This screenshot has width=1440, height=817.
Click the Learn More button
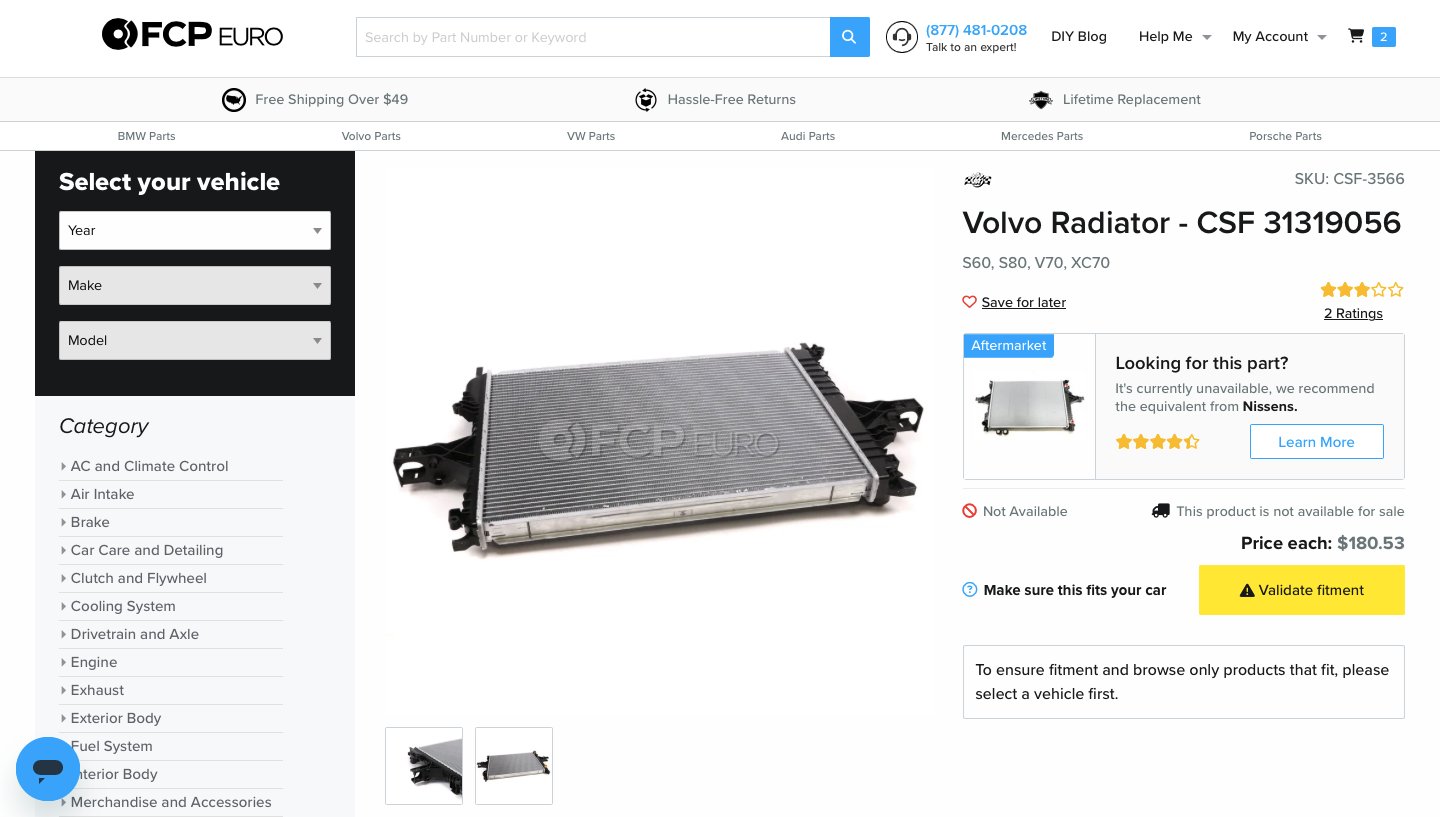click(1316, 442)
